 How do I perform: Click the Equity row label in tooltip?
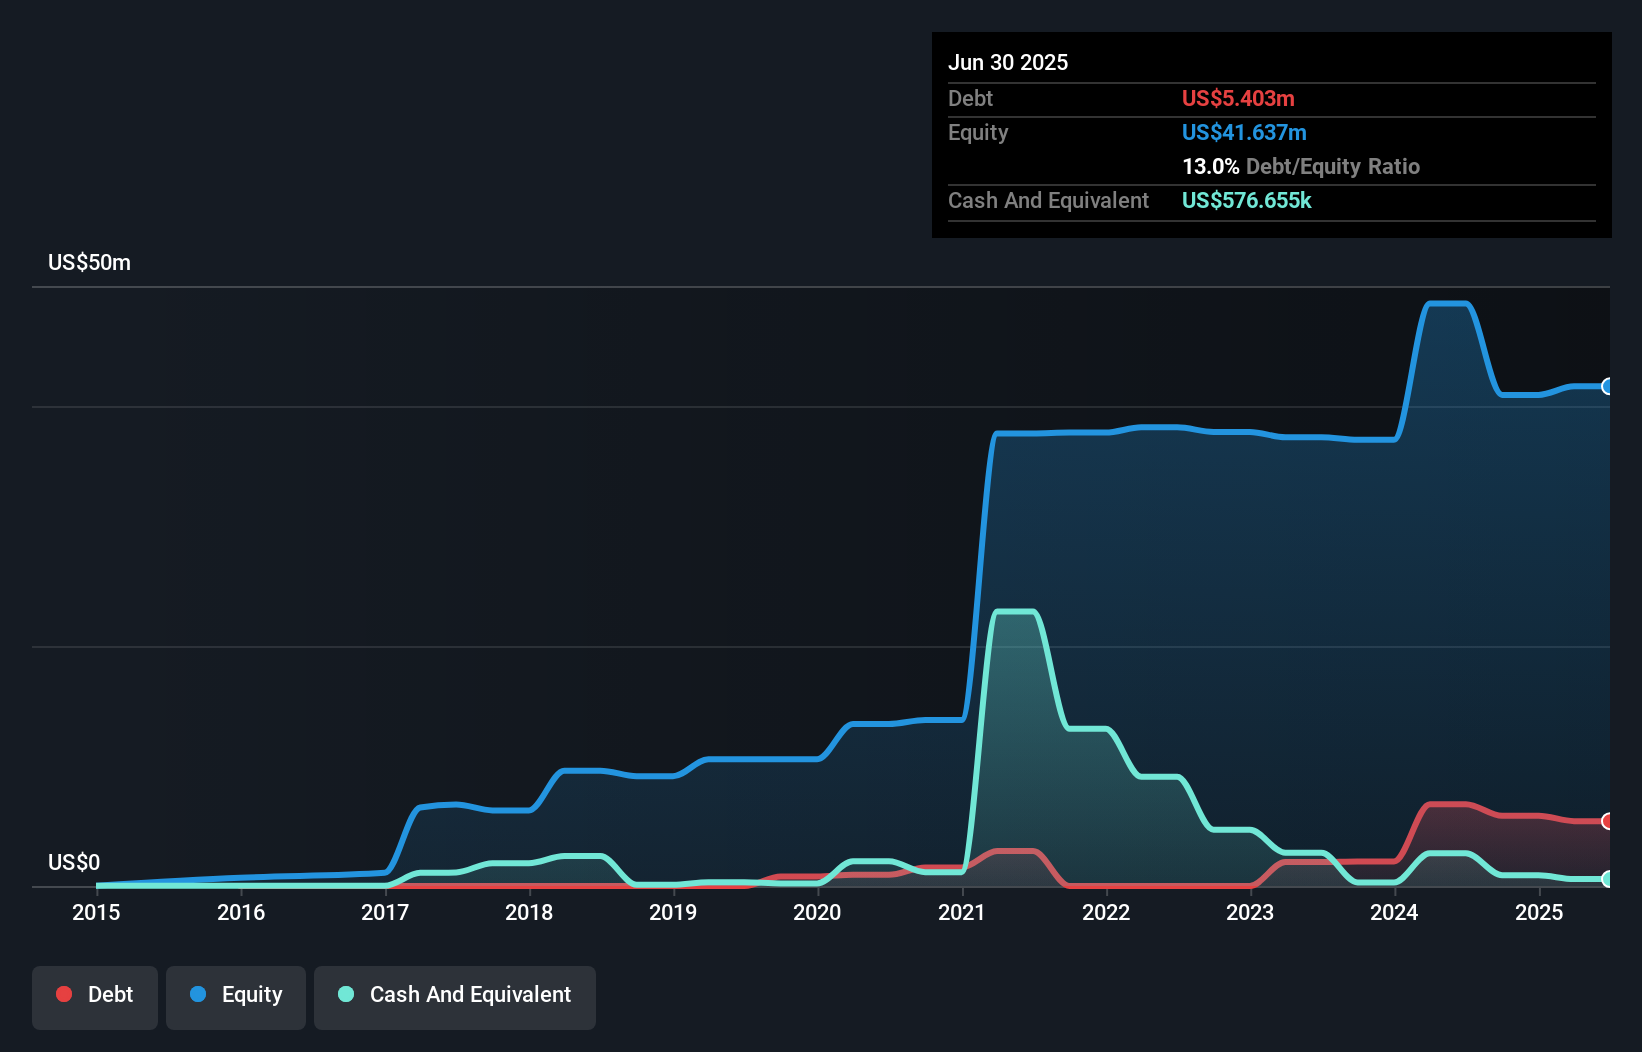pos(978,132)
